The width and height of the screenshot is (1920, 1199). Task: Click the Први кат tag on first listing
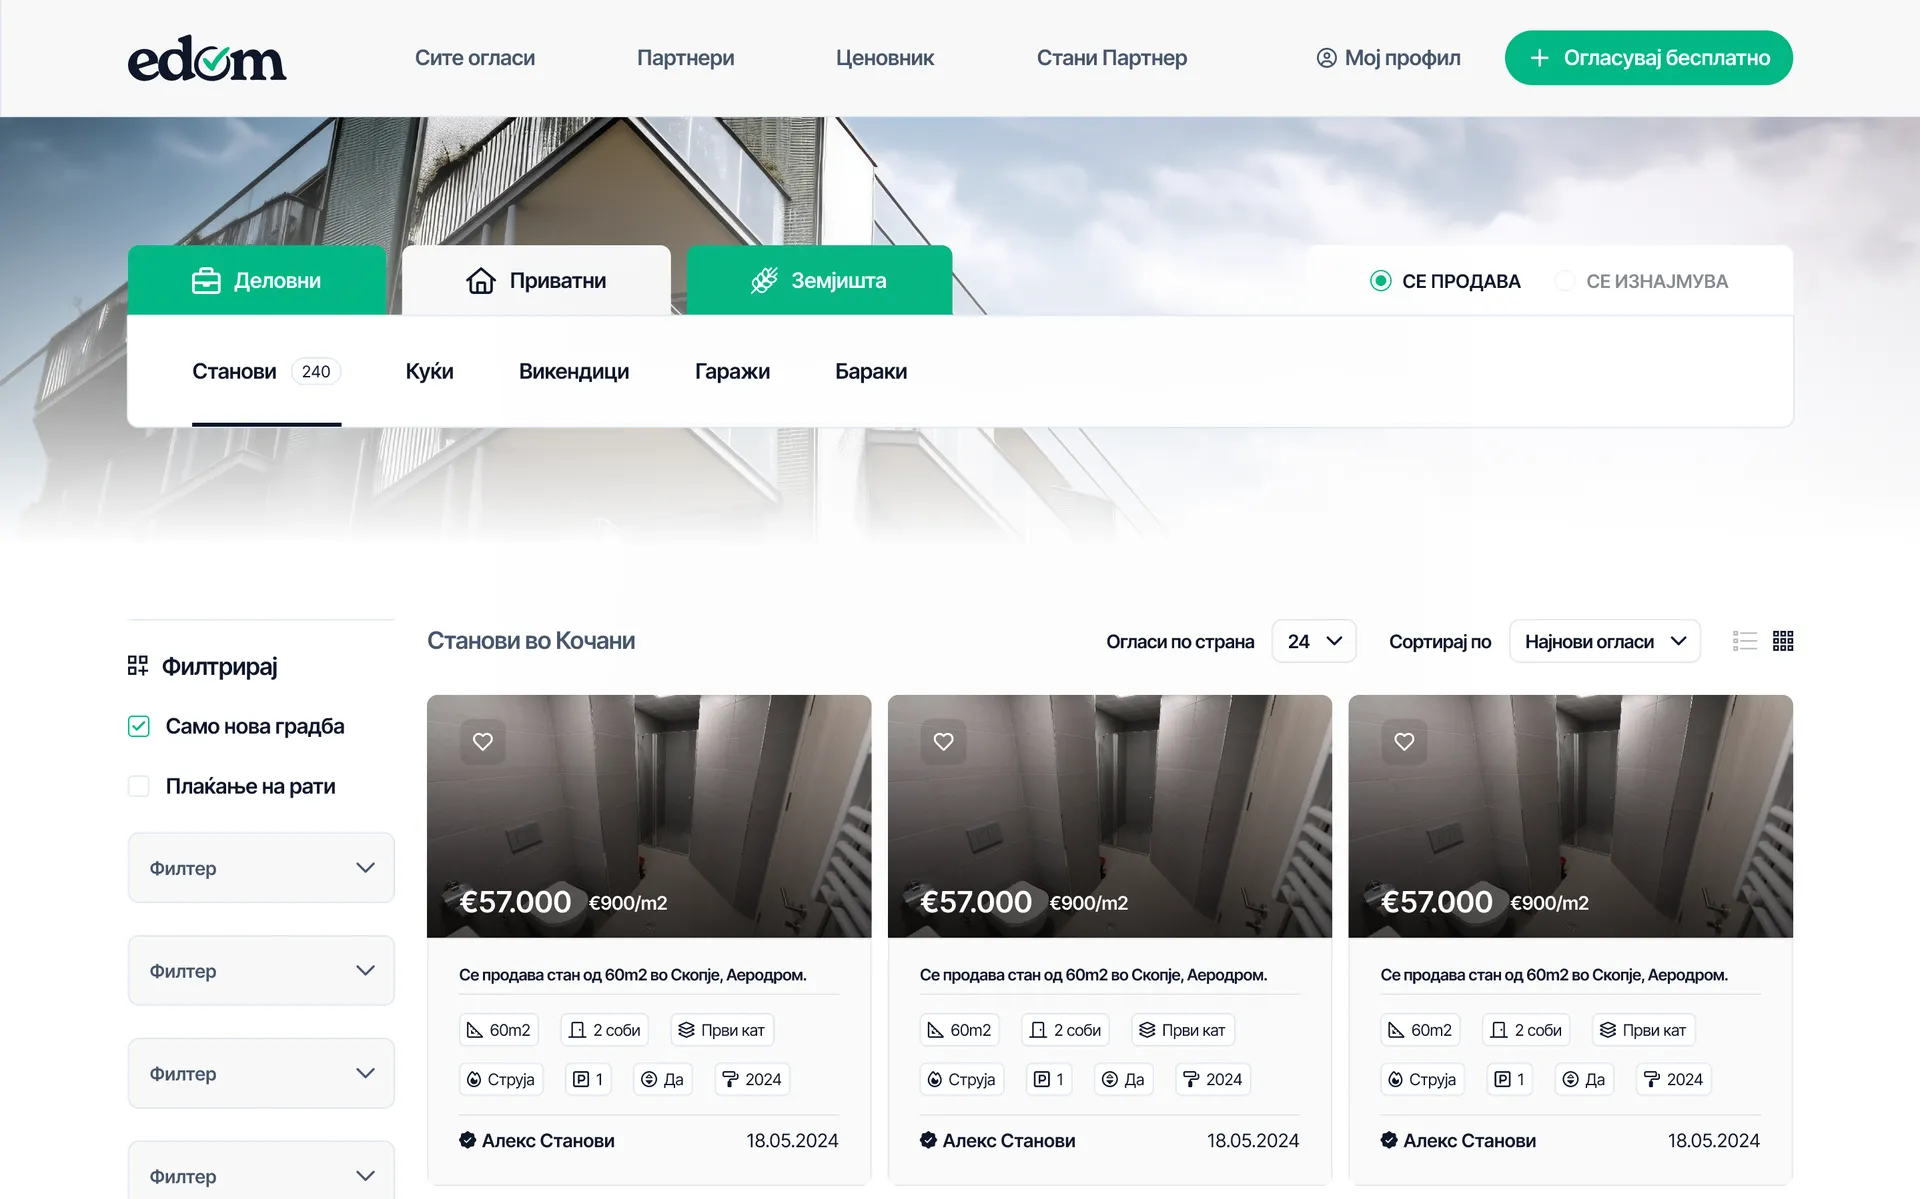[721, 1030]
